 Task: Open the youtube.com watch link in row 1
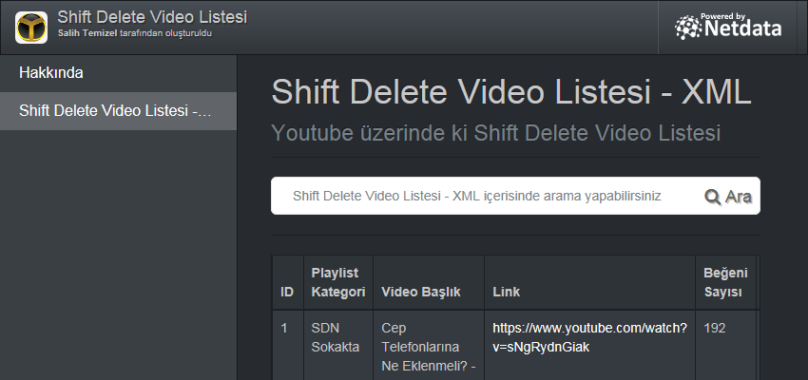click(x=590, y=338)
